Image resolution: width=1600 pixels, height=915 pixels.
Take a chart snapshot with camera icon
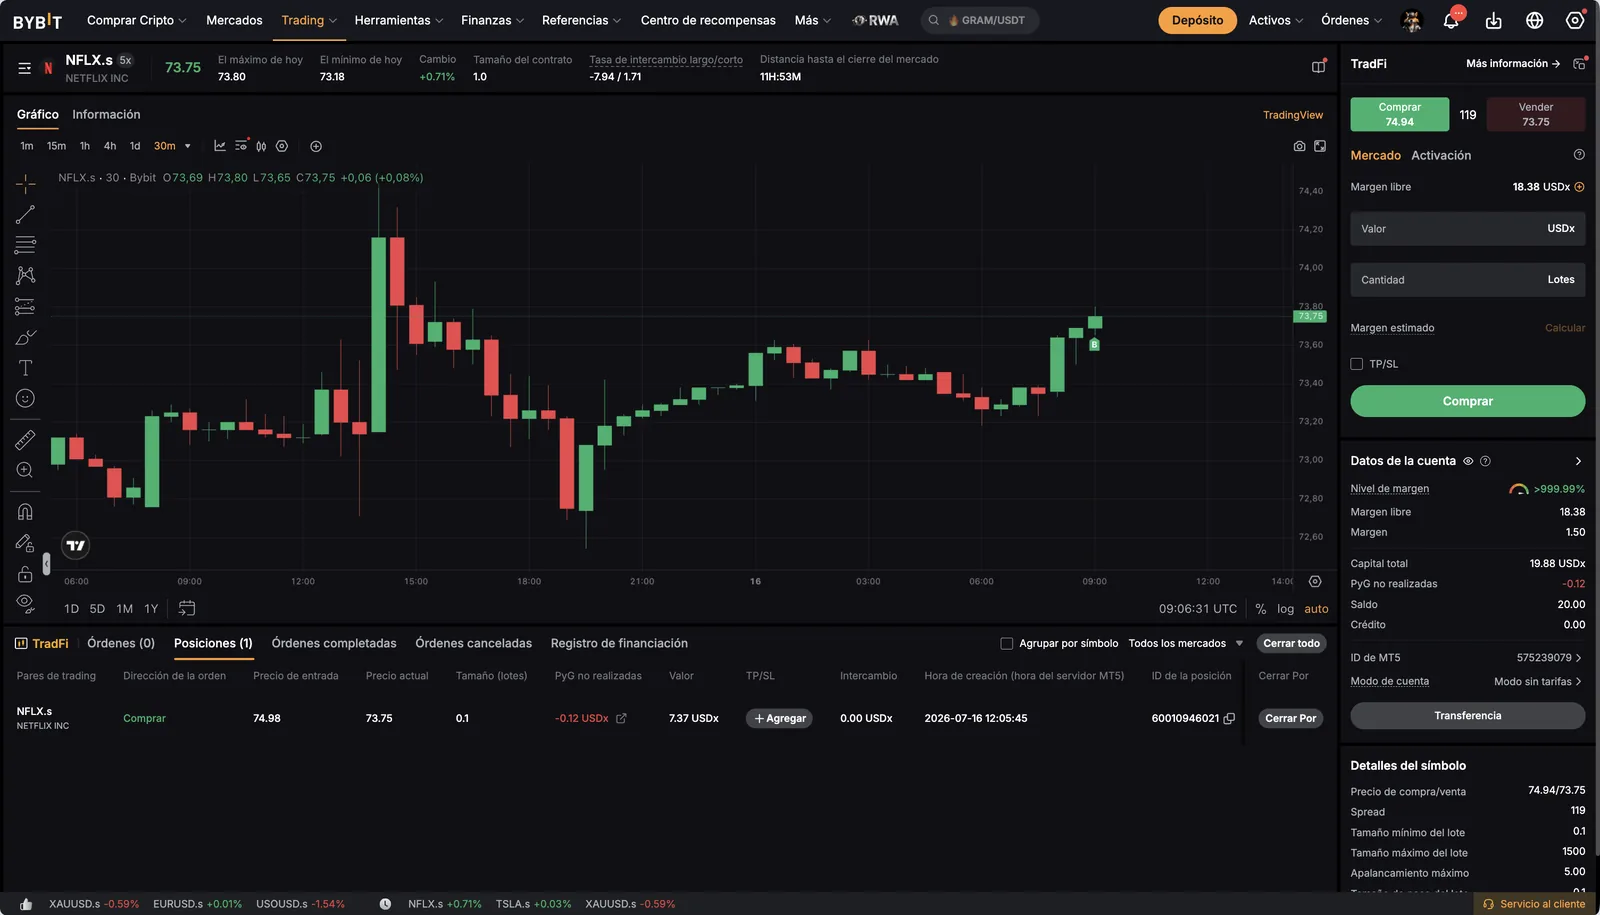click(x=1299, y=146)
